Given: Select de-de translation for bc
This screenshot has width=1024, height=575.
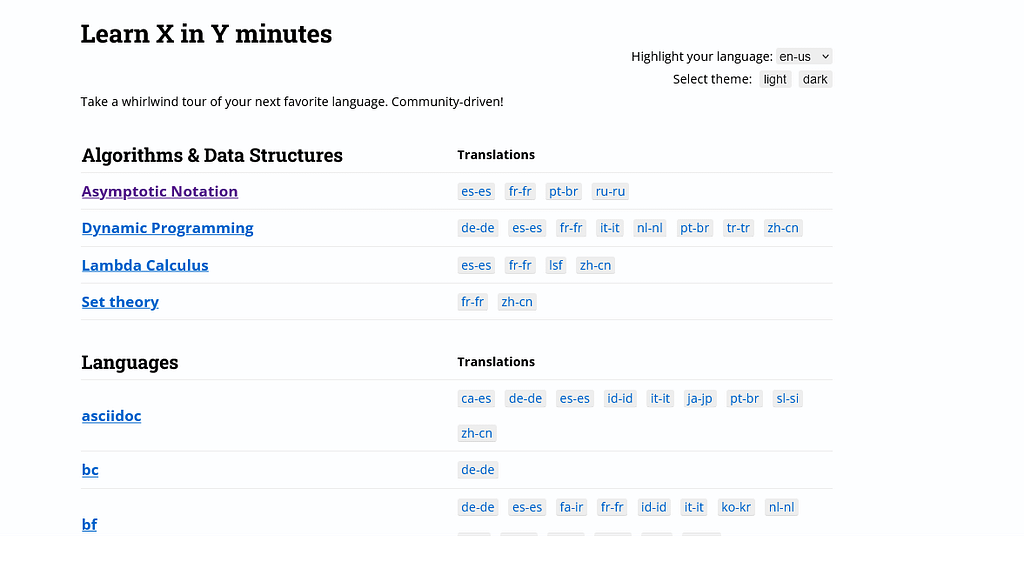Looking at the screenshot, I should [x=478, y=470].
